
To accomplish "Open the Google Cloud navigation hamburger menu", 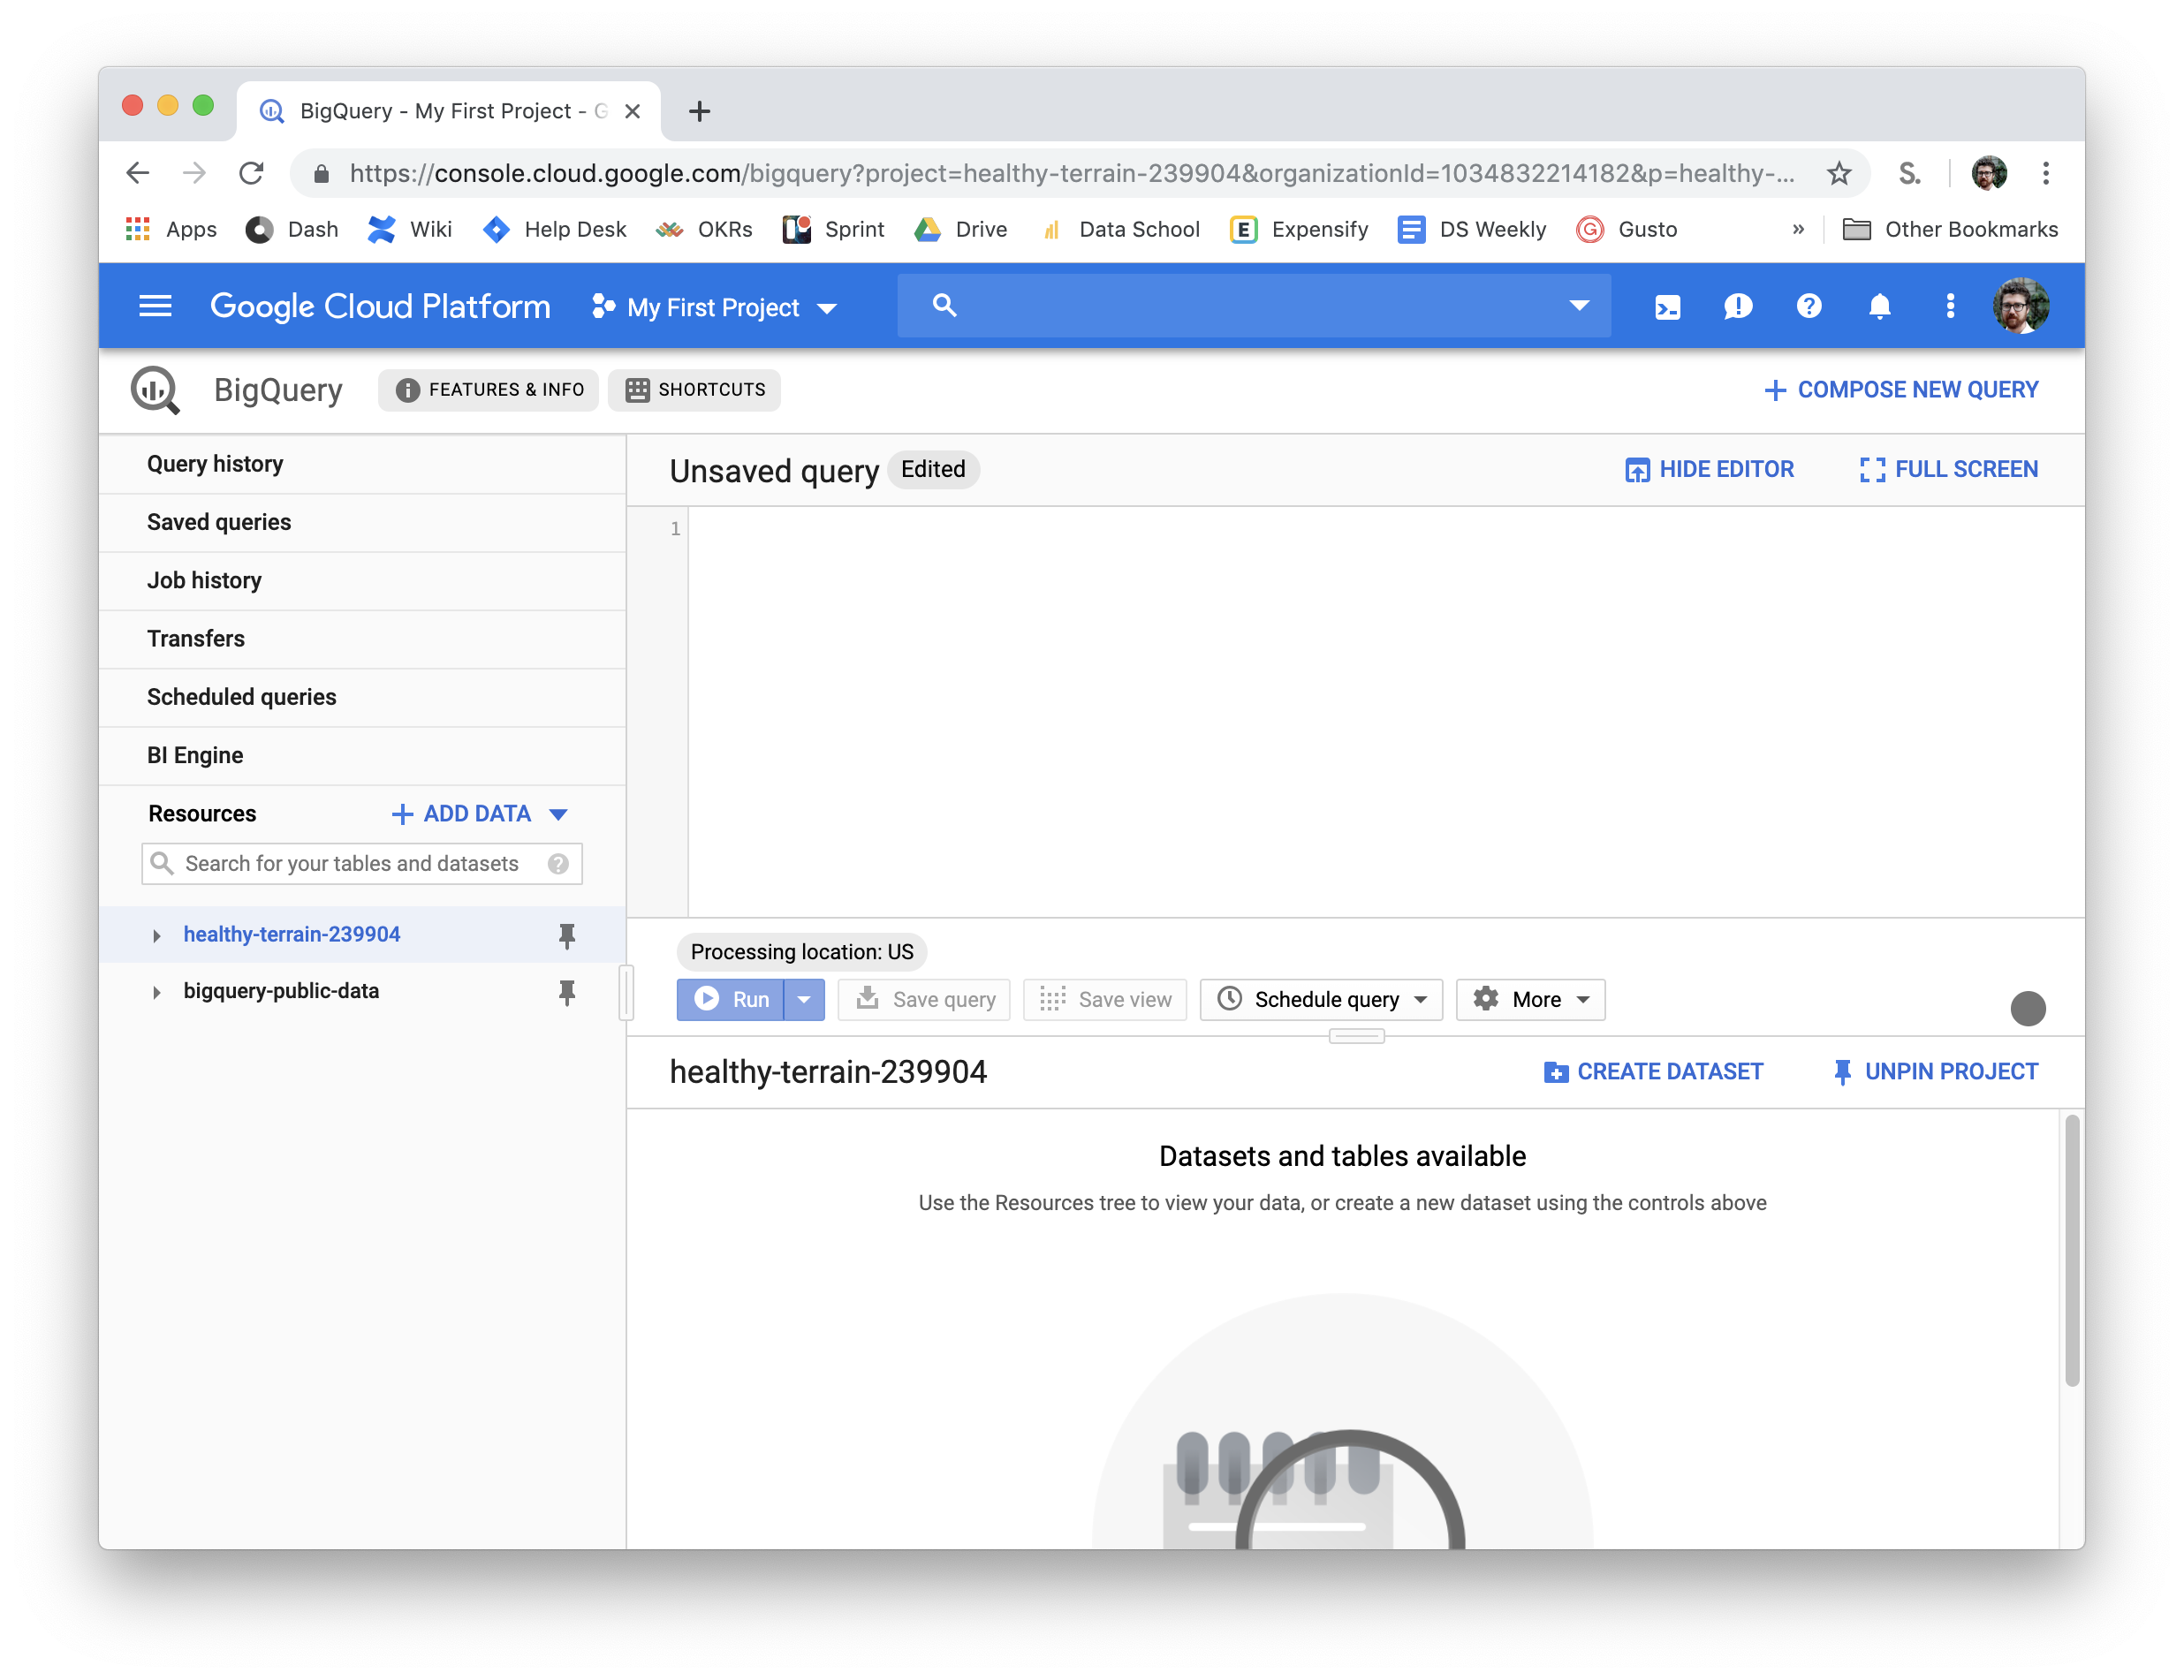I will (x=155, y=306).
